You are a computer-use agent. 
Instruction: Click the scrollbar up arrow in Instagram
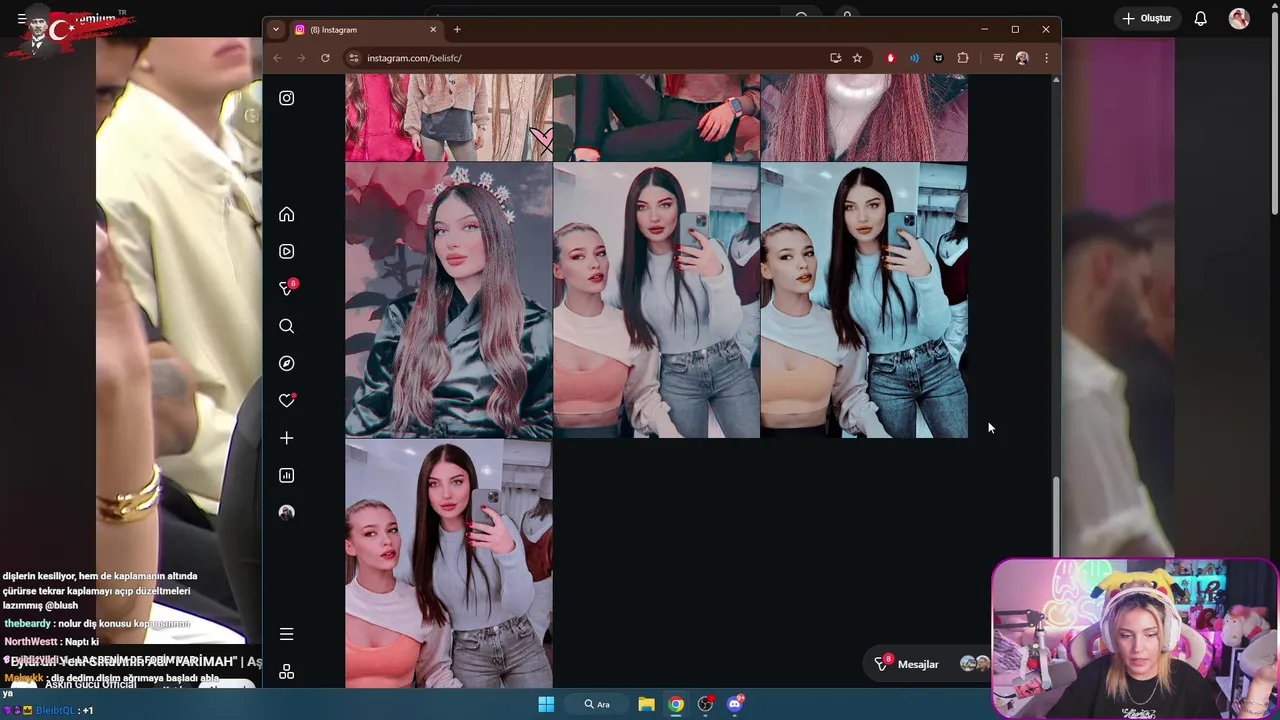pyautogui.click(x=1056, y=79)
